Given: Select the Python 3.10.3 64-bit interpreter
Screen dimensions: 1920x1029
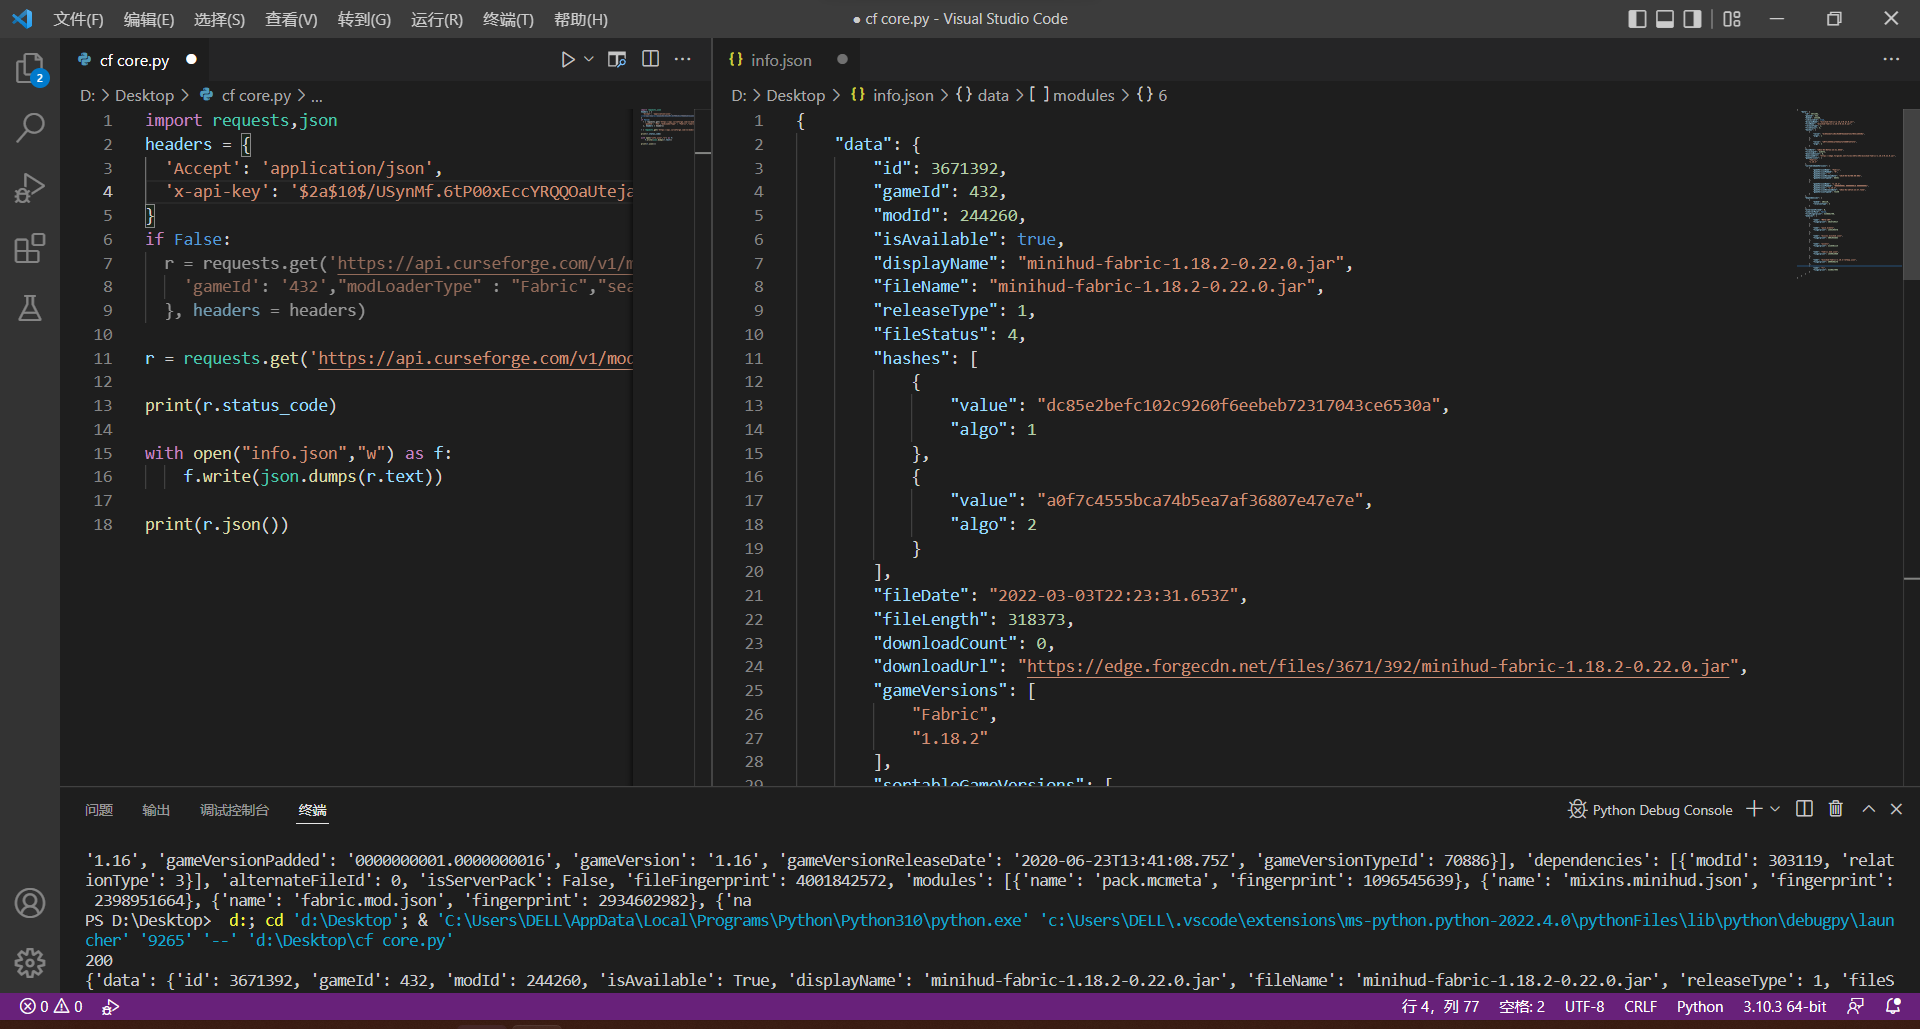Looking at the screenshot, I should (1783, 1007).
